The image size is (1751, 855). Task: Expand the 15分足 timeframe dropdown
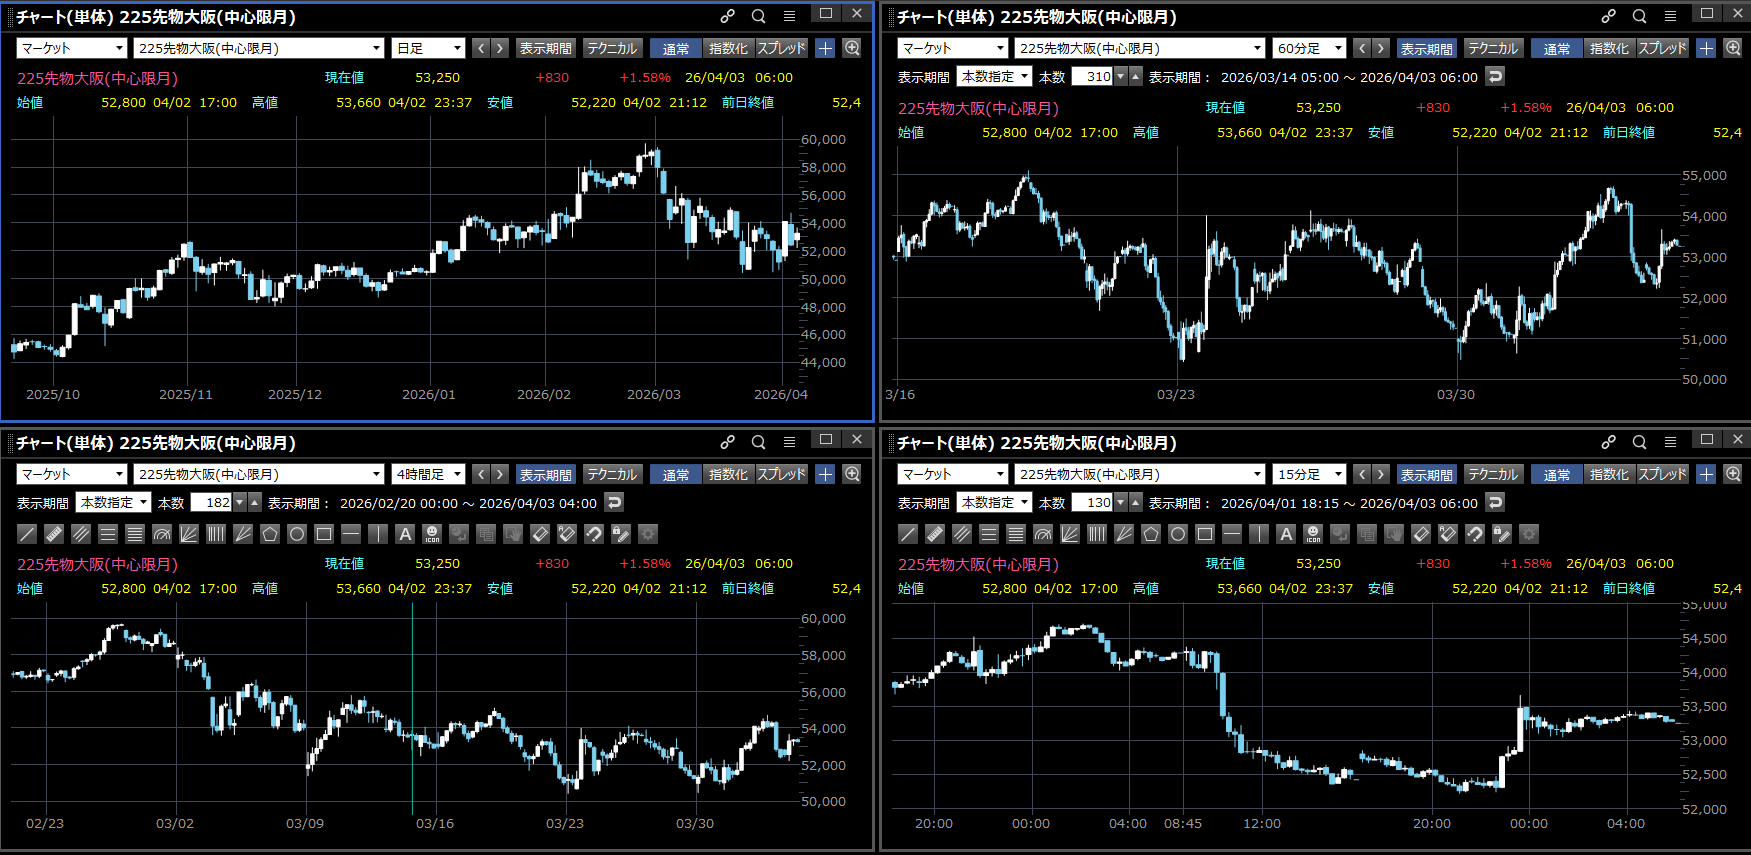(x=1310, y=474)
